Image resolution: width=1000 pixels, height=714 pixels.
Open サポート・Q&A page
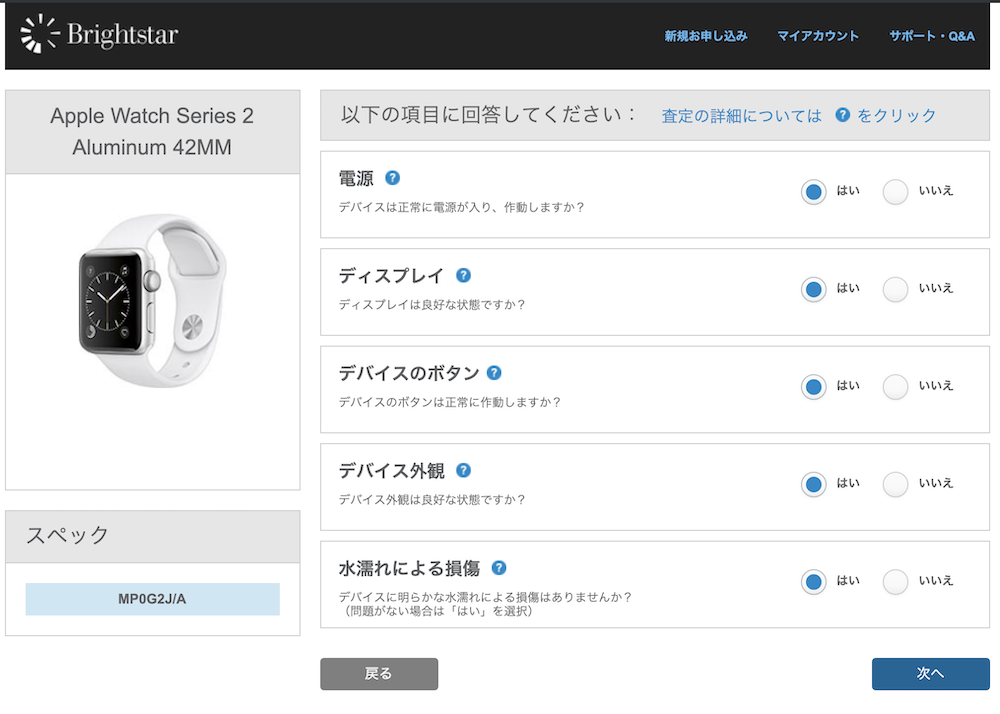pos(932,36)
